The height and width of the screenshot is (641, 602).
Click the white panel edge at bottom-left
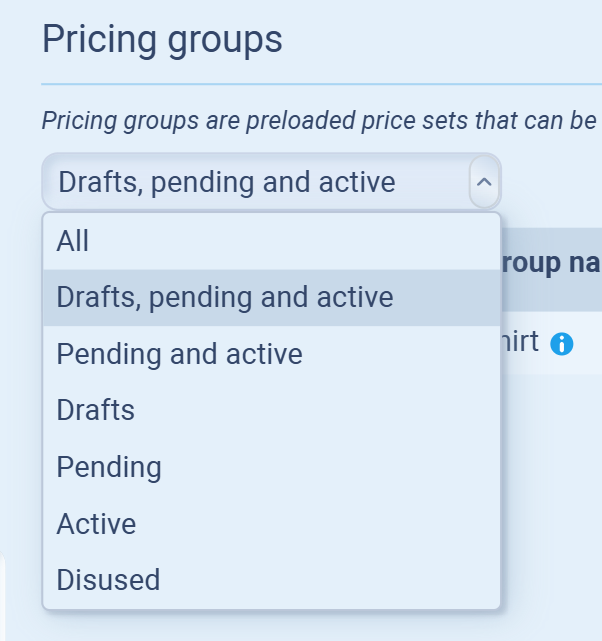coord(3,600)
